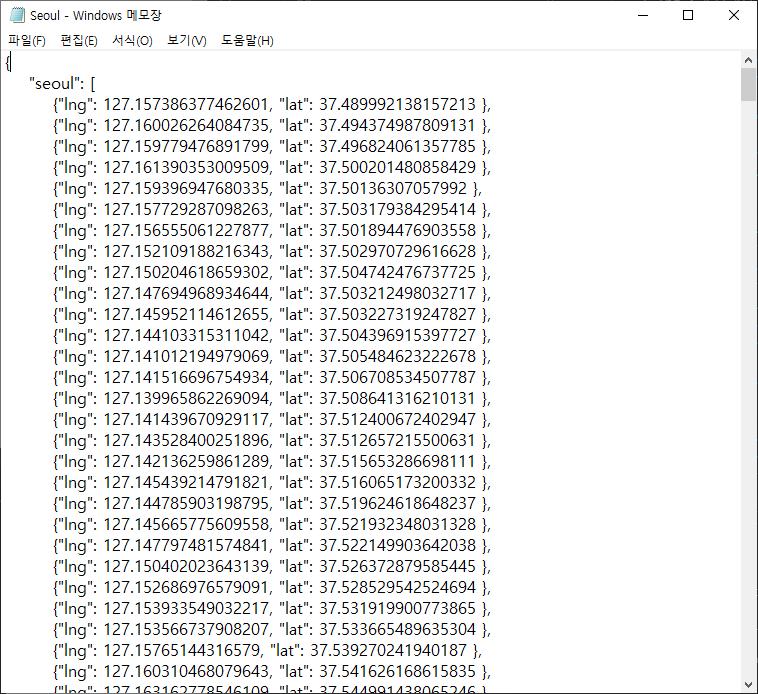
Task: Click on value 127.141439670929117
Action: 186,420
